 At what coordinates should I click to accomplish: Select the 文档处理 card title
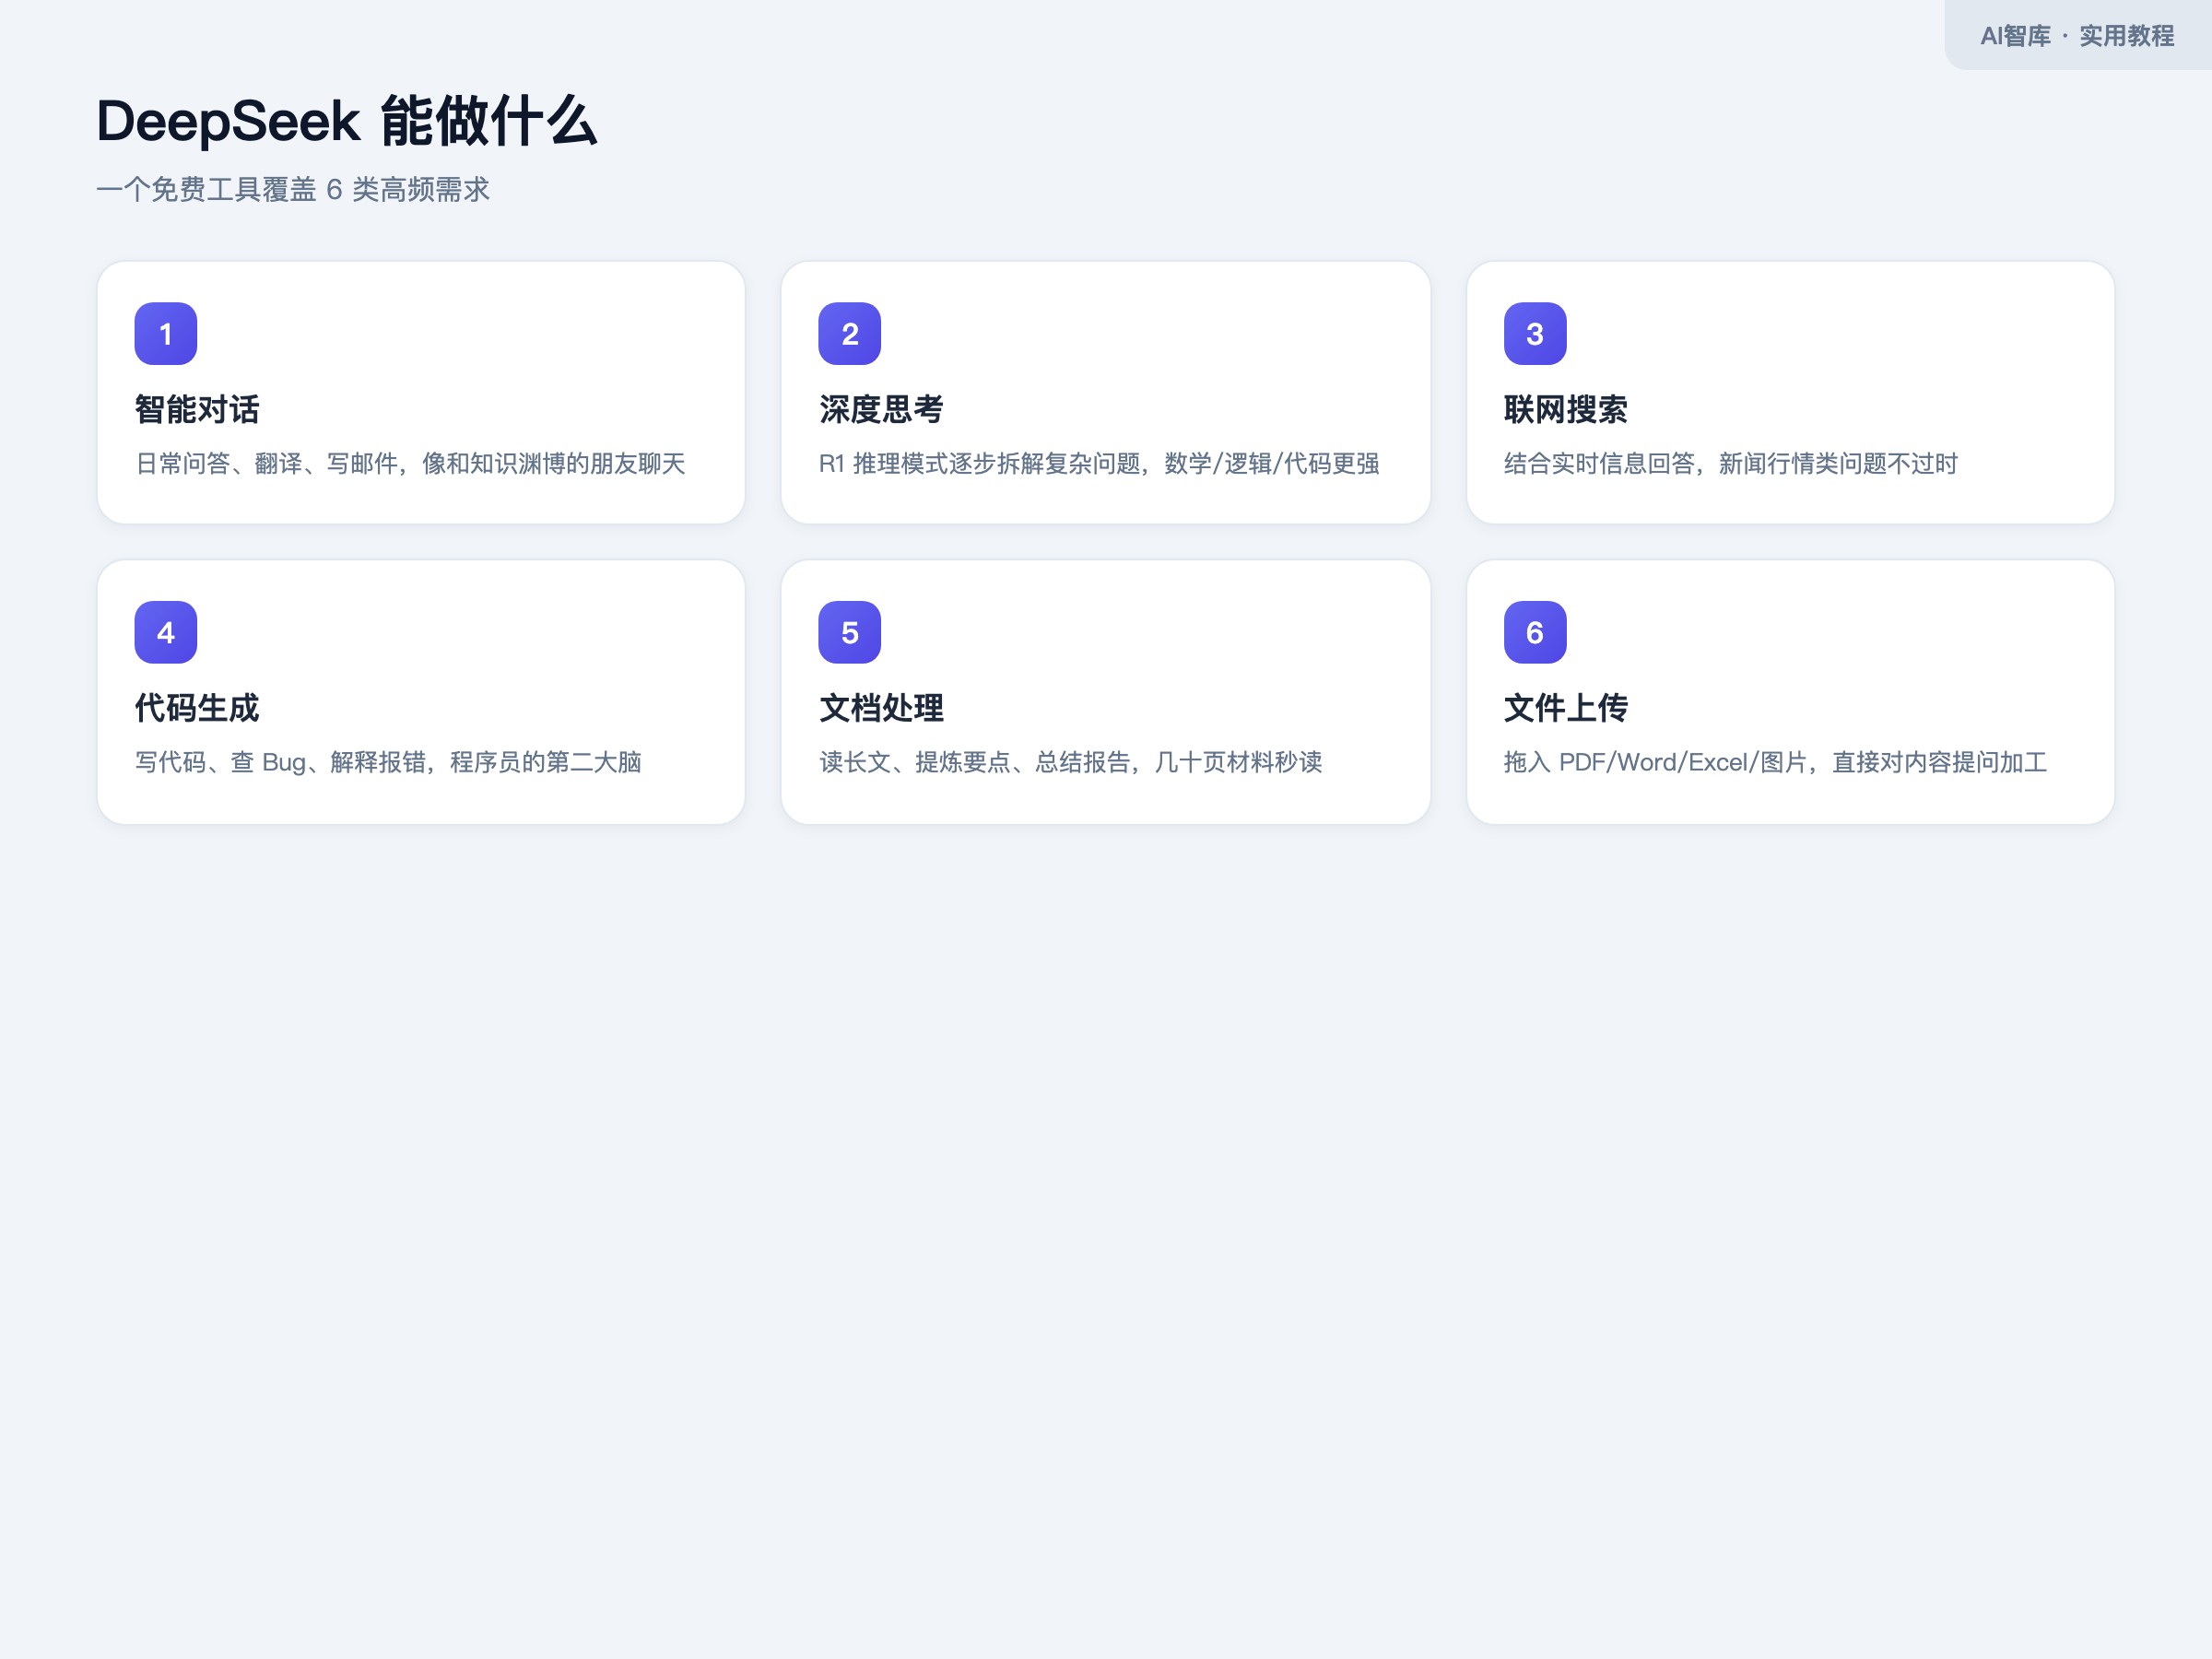(x=881, y=708)
